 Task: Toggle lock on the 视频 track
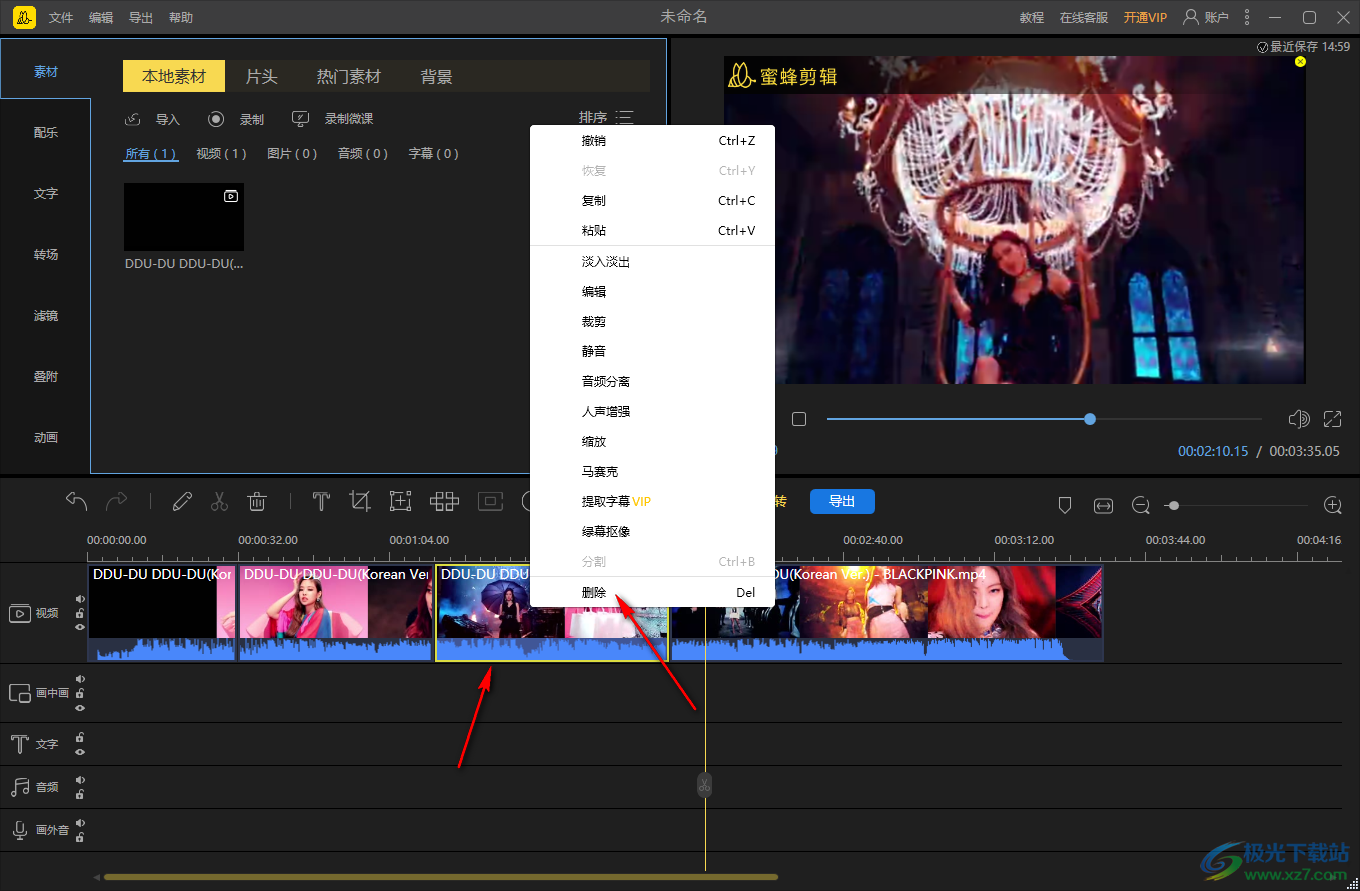[80, 613]
